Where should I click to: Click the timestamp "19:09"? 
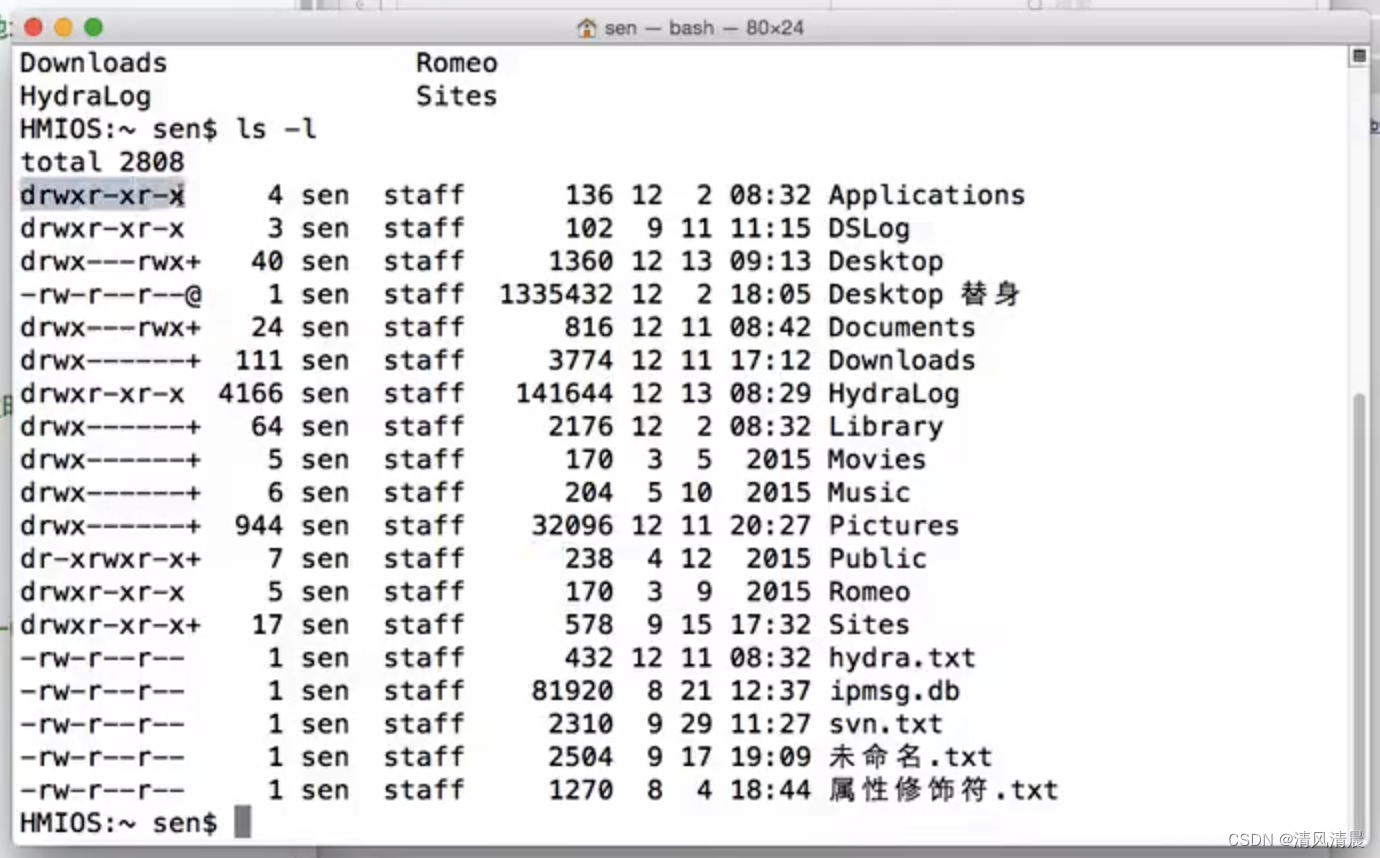769,756
